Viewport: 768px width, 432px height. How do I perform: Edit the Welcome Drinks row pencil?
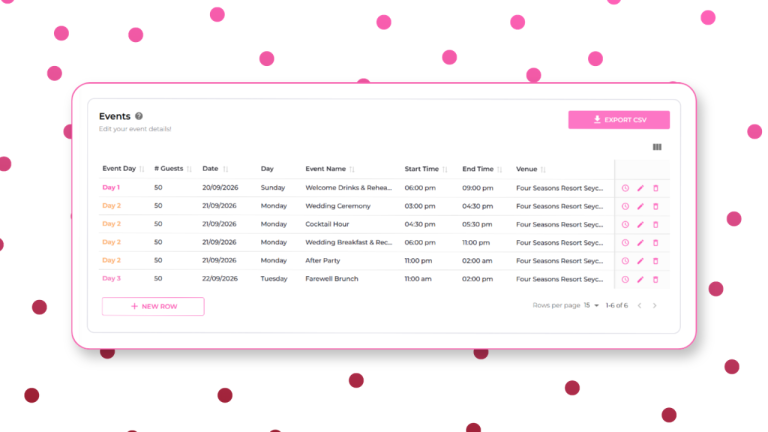pyautogui.click(x=640, y=188)
